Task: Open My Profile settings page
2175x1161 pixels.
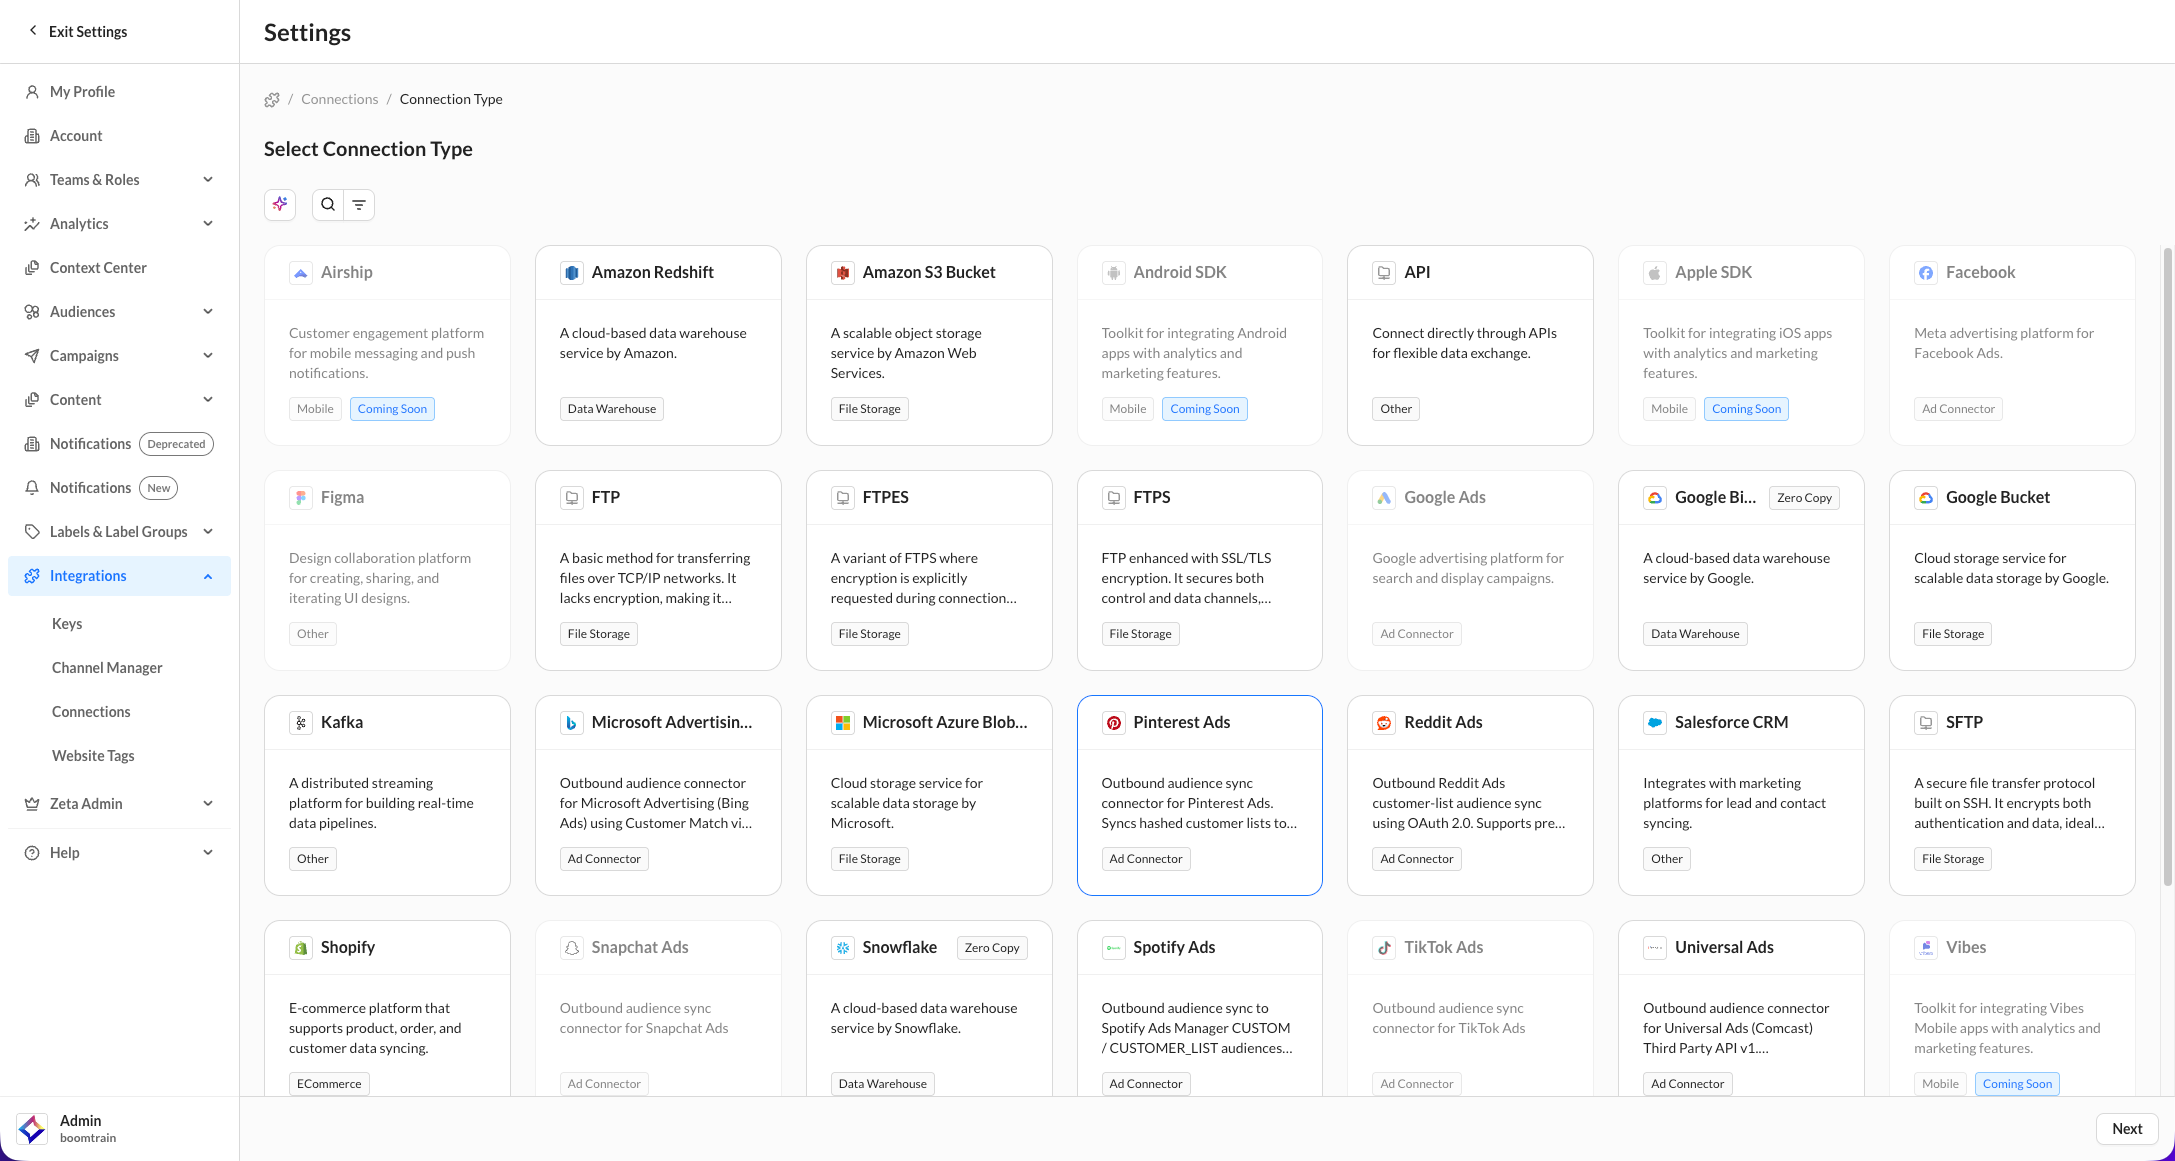Action: 119,92
